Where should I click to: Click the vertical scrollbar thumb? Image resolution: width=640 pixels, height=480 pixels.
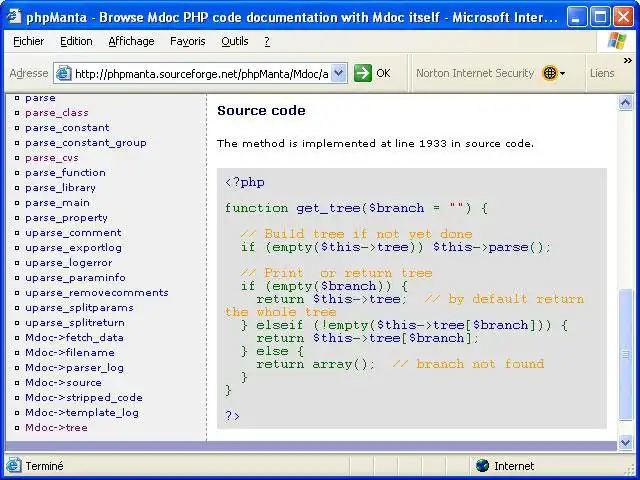625,354
